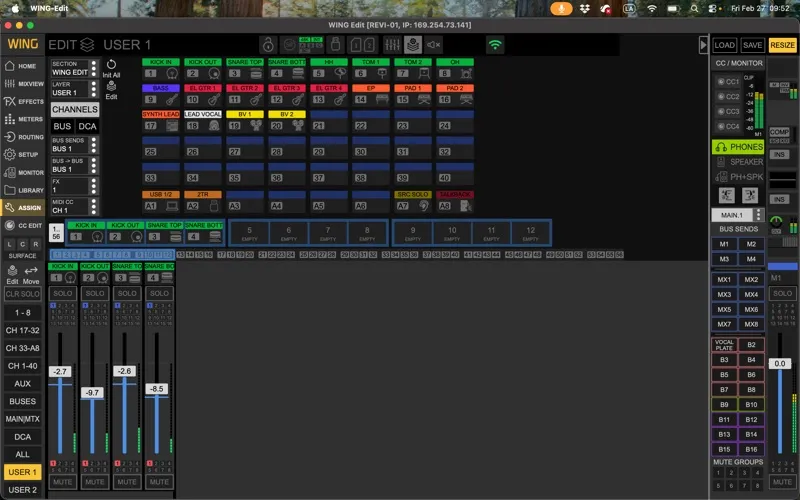
Task: Enable PHONES monitor output
Action: pyautogui.click(x=738, y=147)
